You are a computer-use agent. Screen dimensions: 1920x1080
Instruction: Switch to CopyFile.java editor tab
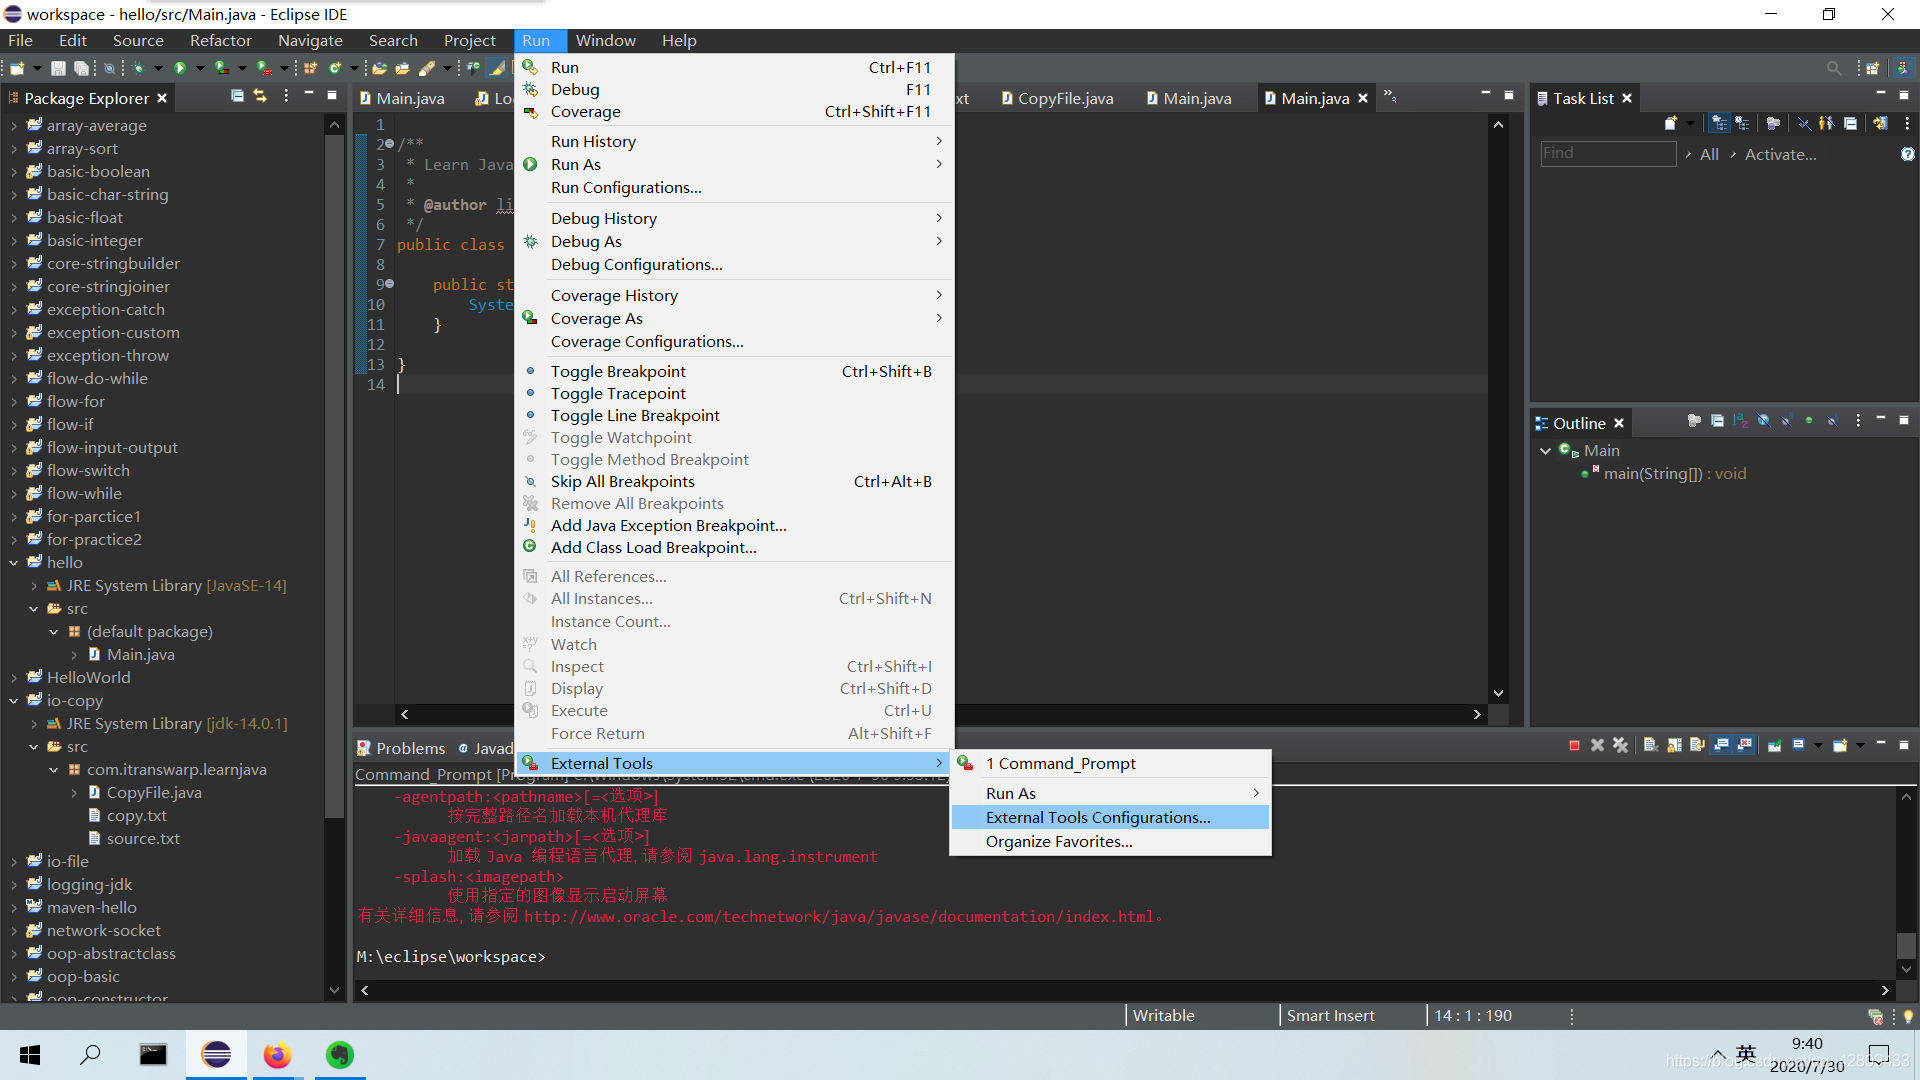[x=1064, y=98]
